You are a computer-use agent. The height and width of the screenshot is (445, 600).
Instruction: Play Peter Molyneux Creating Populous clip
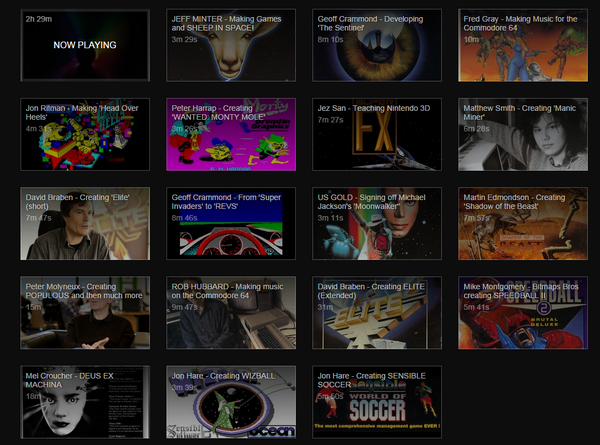pos(85,313)
